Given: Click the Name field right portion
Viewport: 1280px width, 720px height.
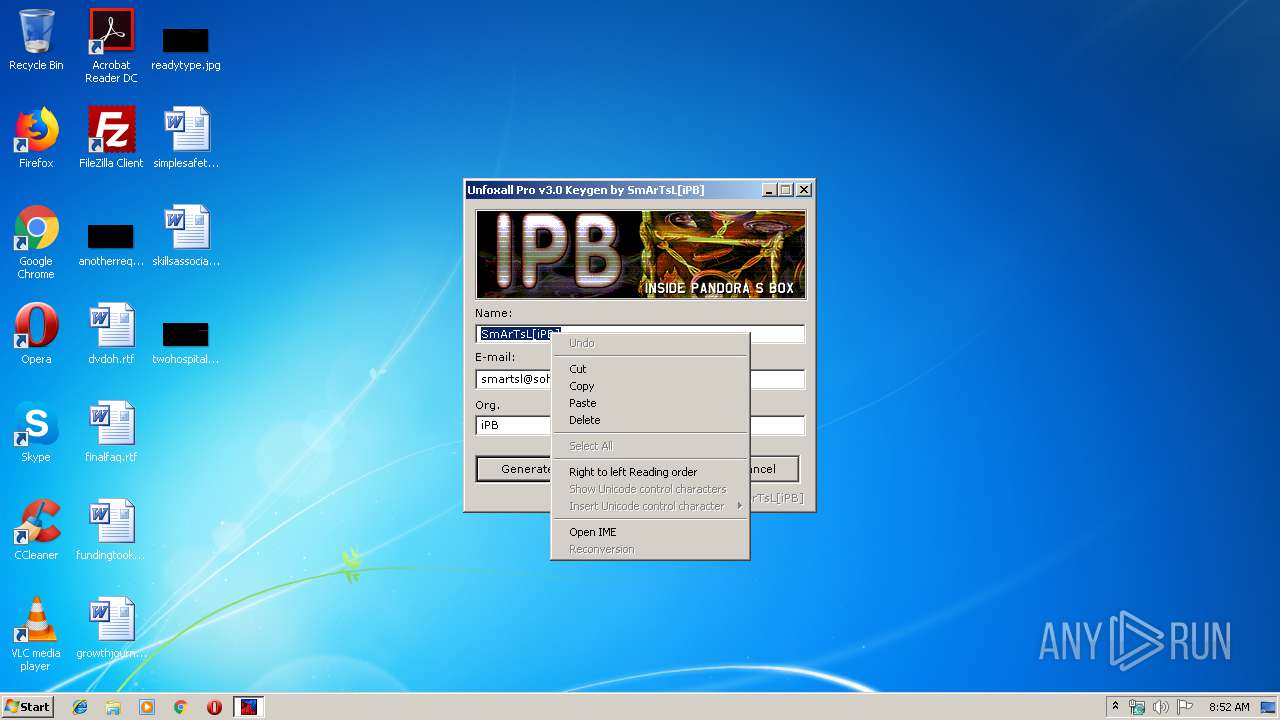Looking at the screenshot, I should pyautogui.click(x=777, y=334).
